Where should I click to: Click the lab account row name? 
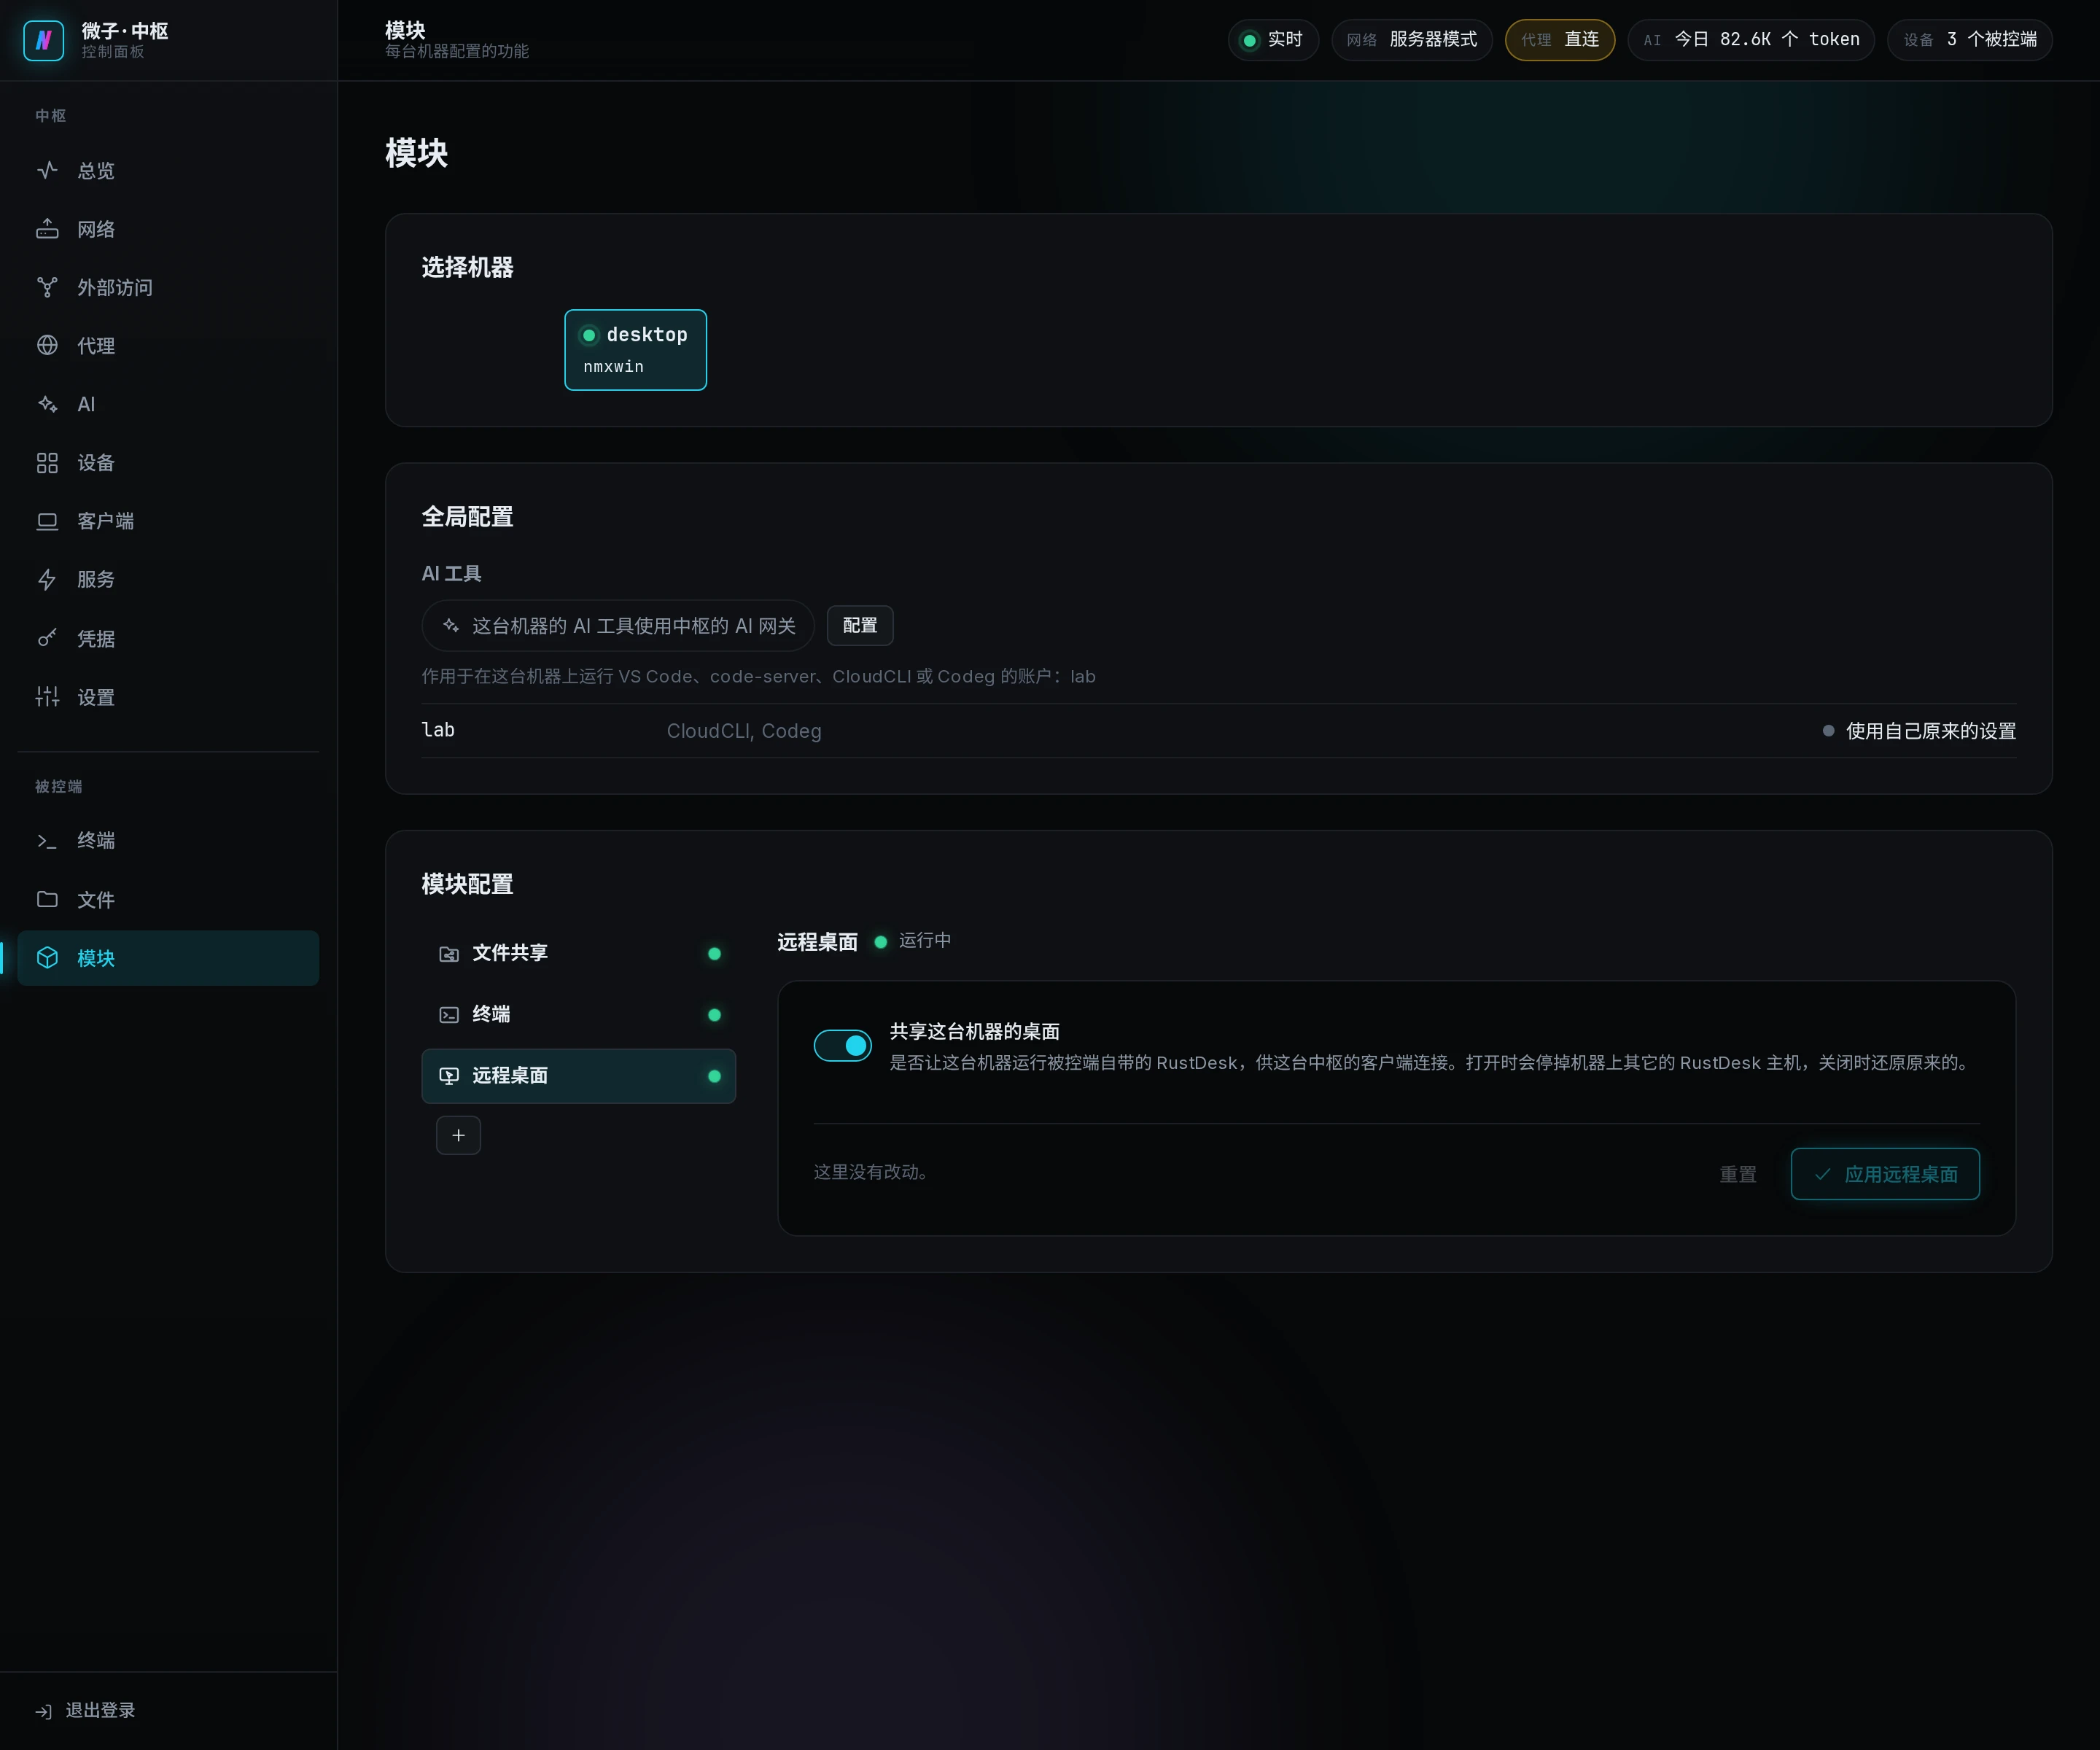438,730
